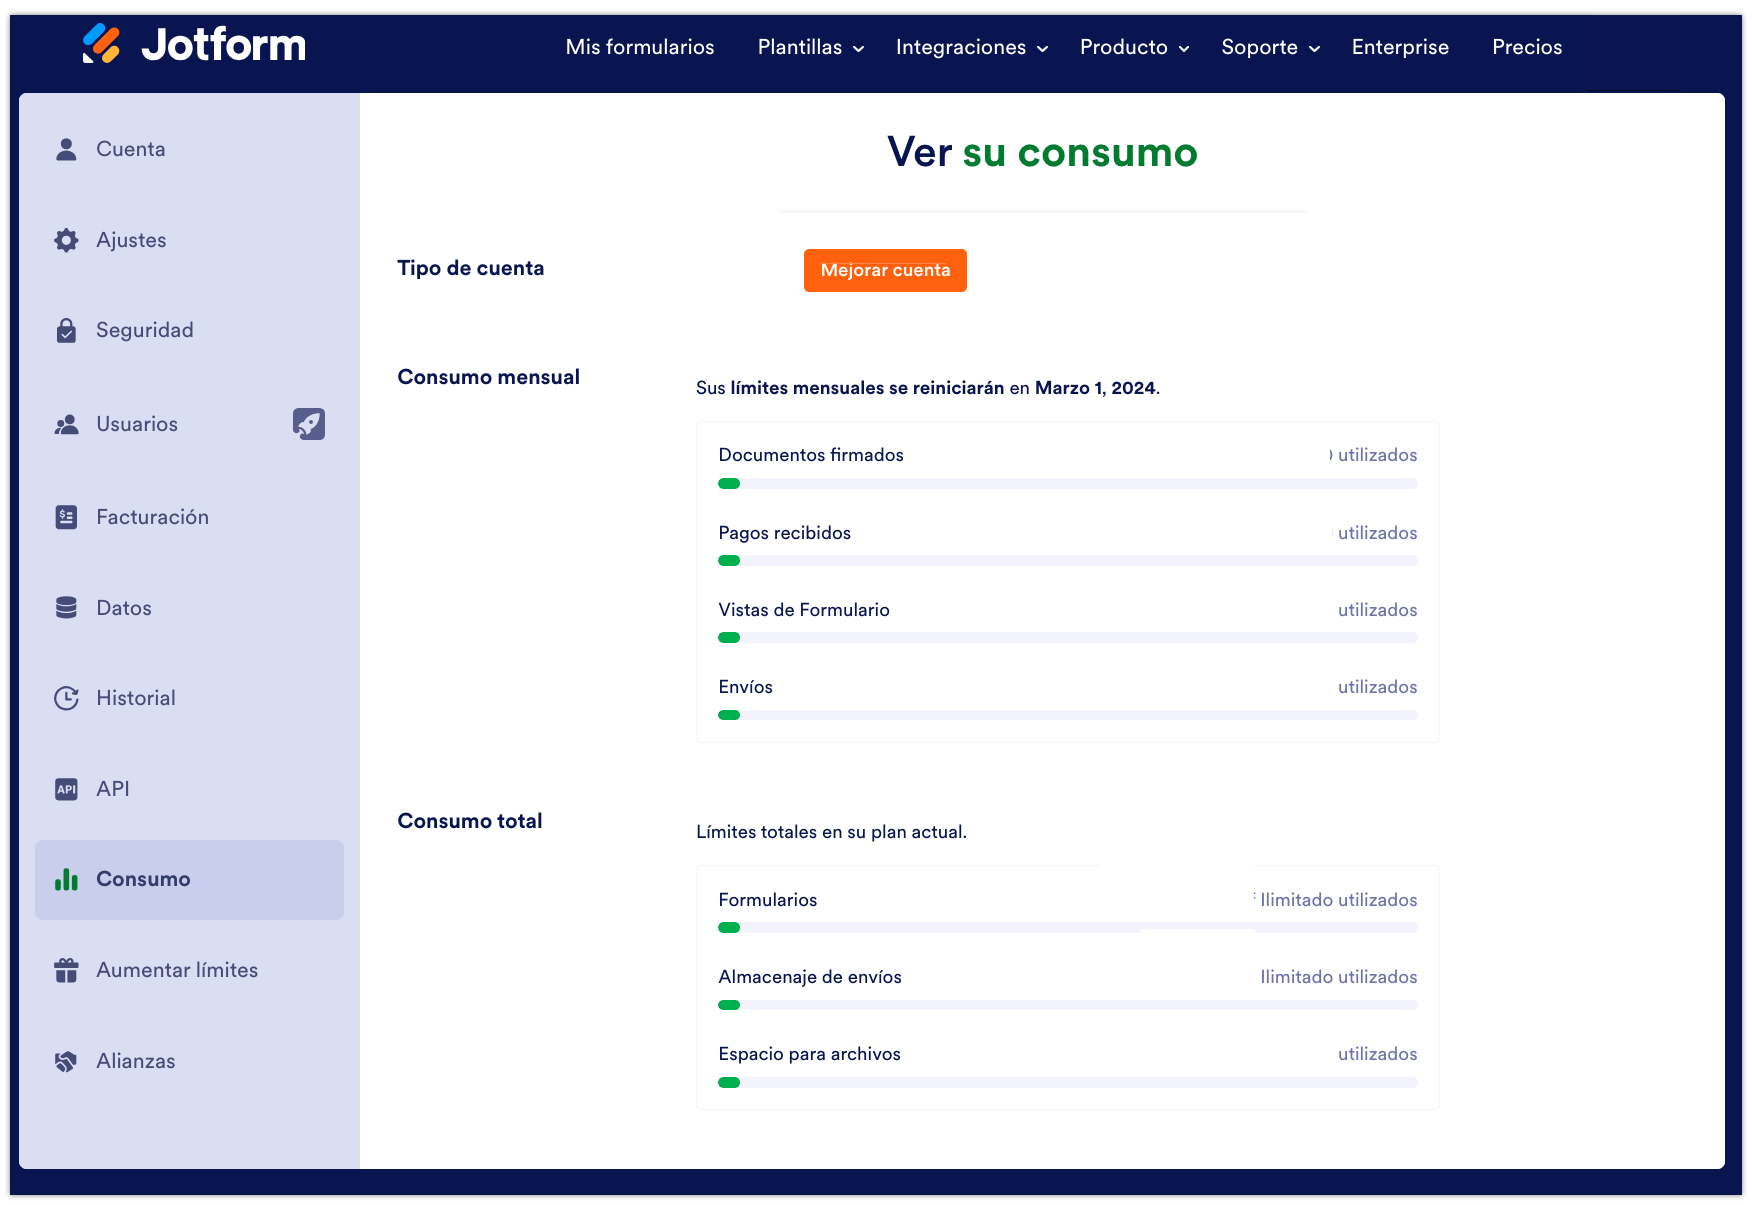Open the Seguridad sidebar section
The width and height of the screenshot is (1752, 1205).
click(x=189, y=330)
